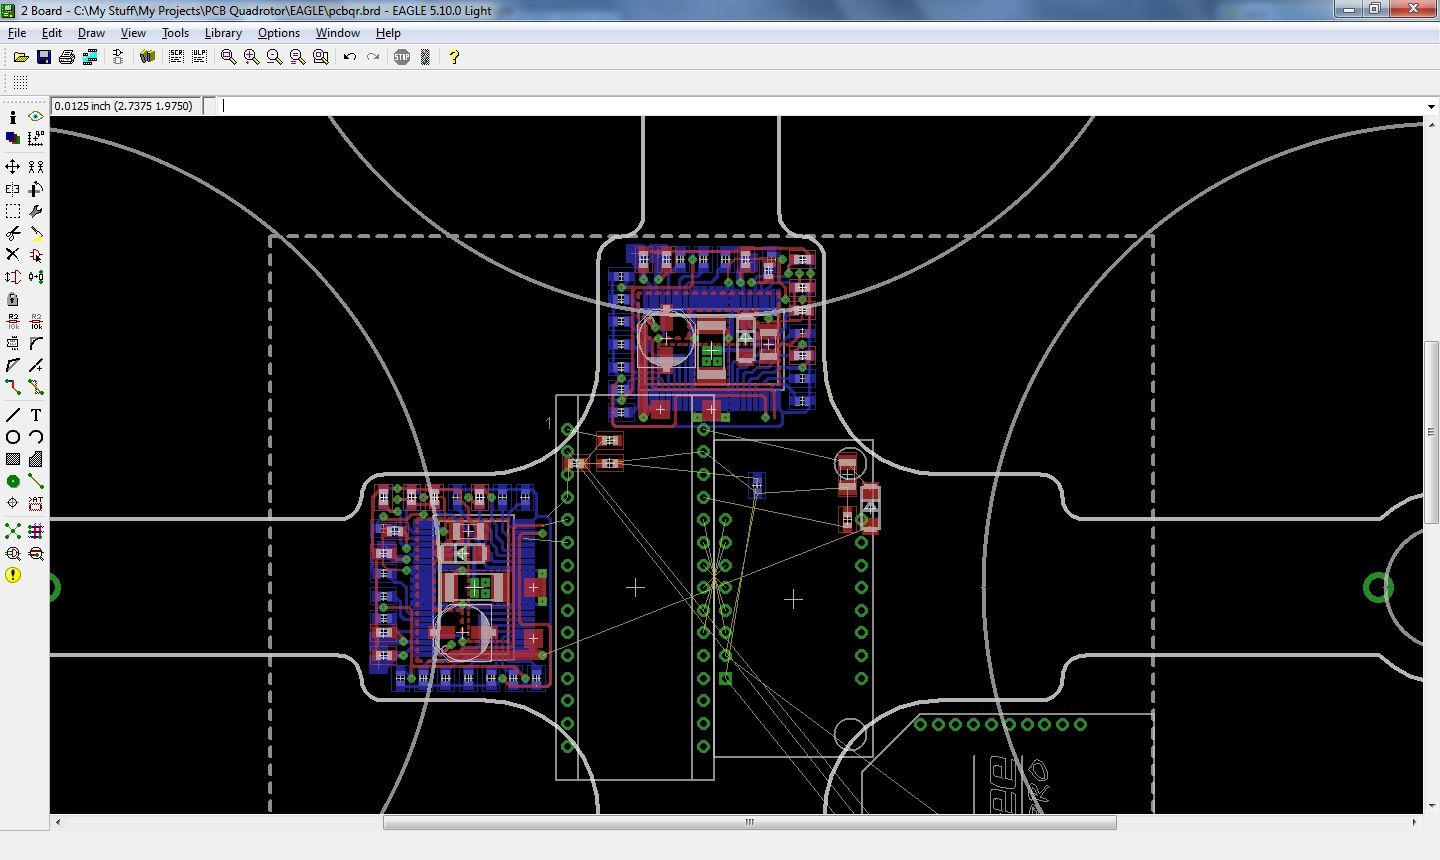The height and width of the screenshot is (860, 1440).
Task: Run a ULP user language program
Action: 199,57
